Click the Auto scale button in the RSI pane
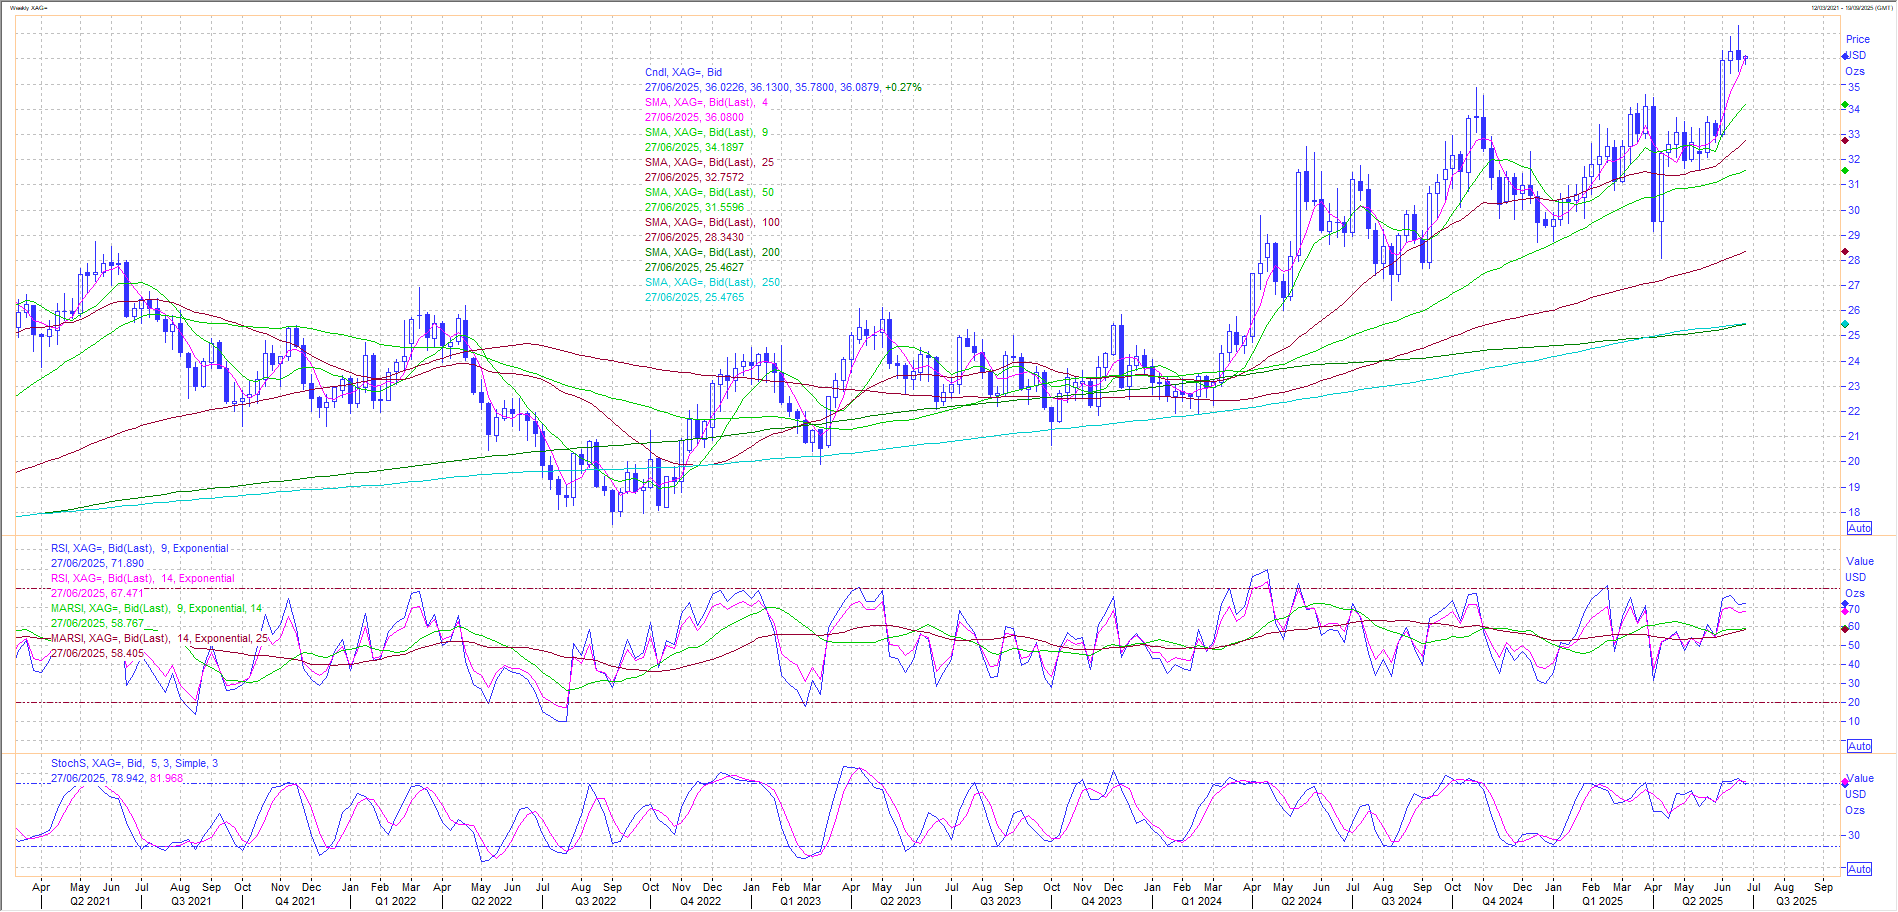This screenshot has width=1898, height=912. pos(1859,746)
